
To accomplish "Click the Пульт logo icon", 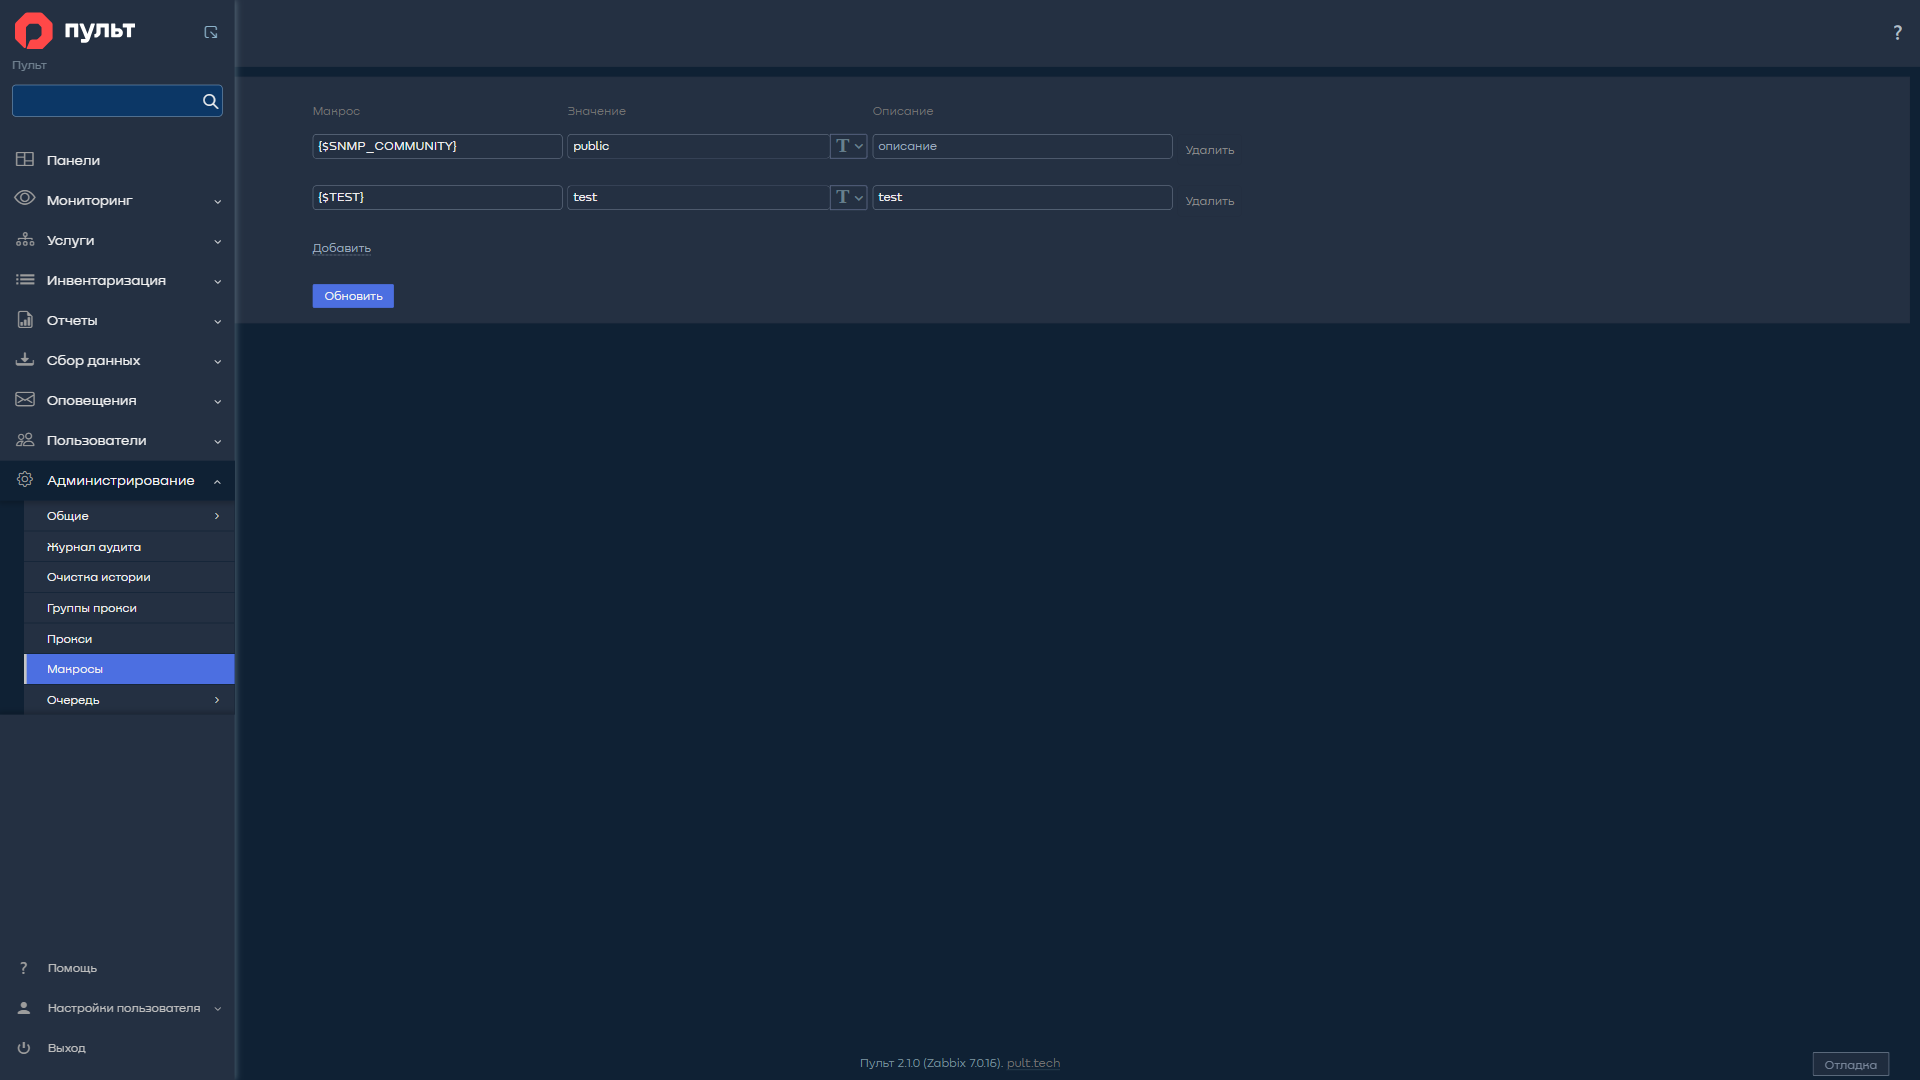I will [x=33, y=31].
